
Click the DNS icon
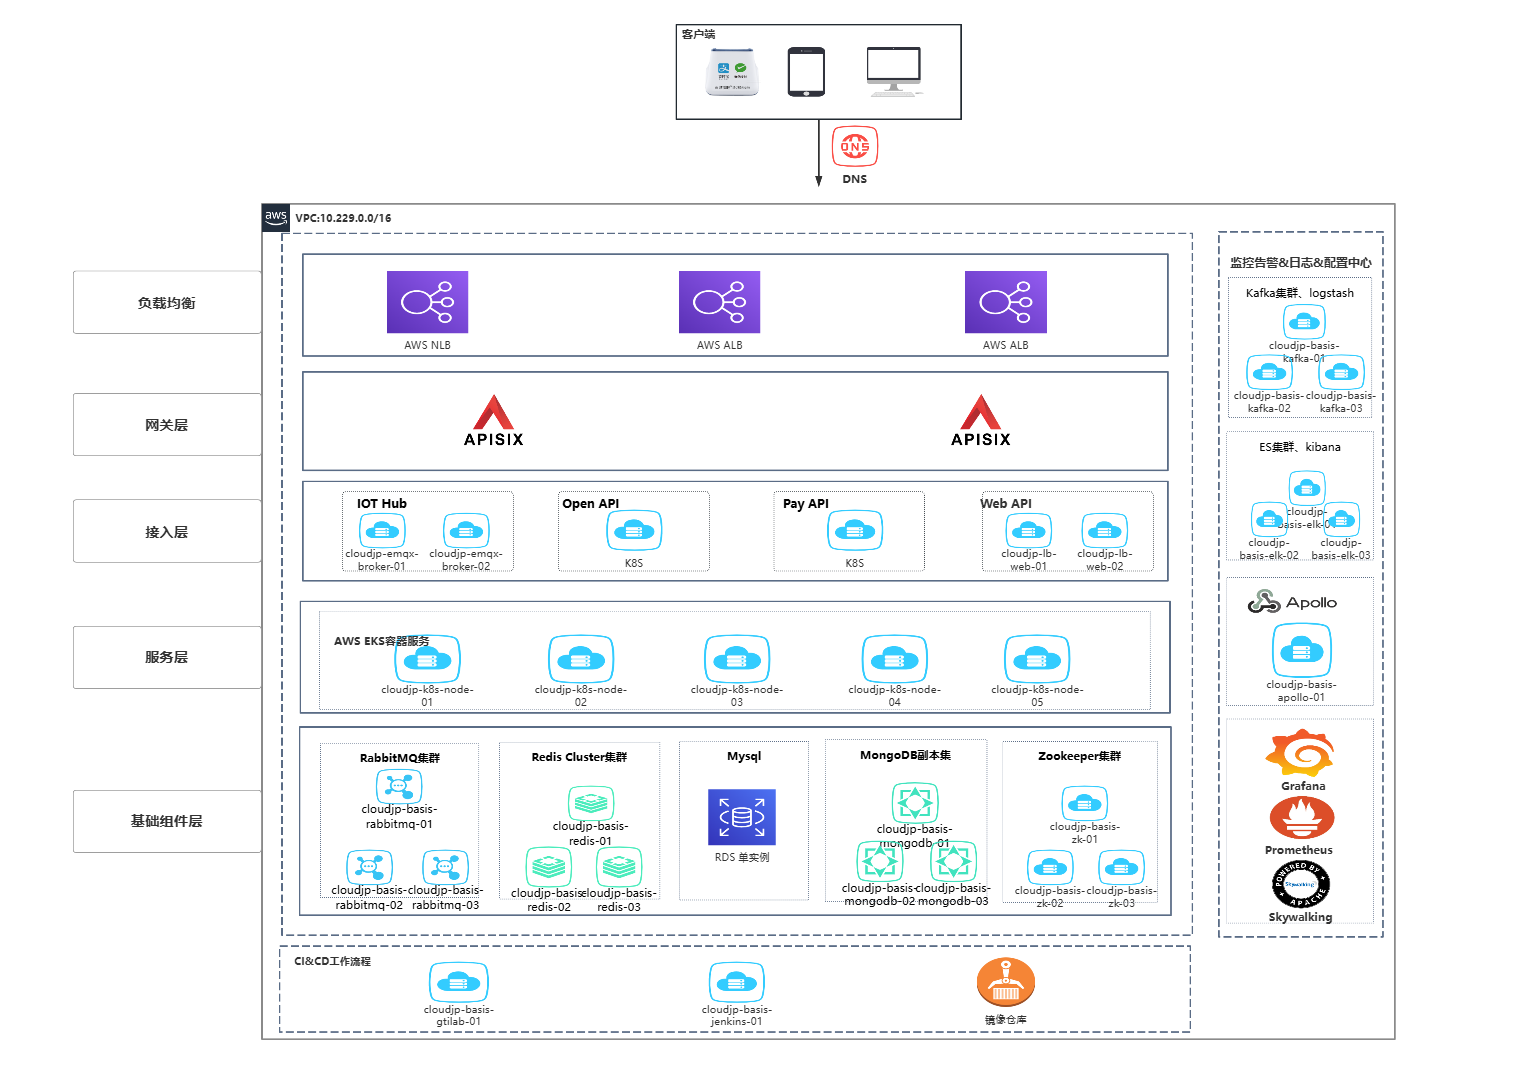[855, 147]
